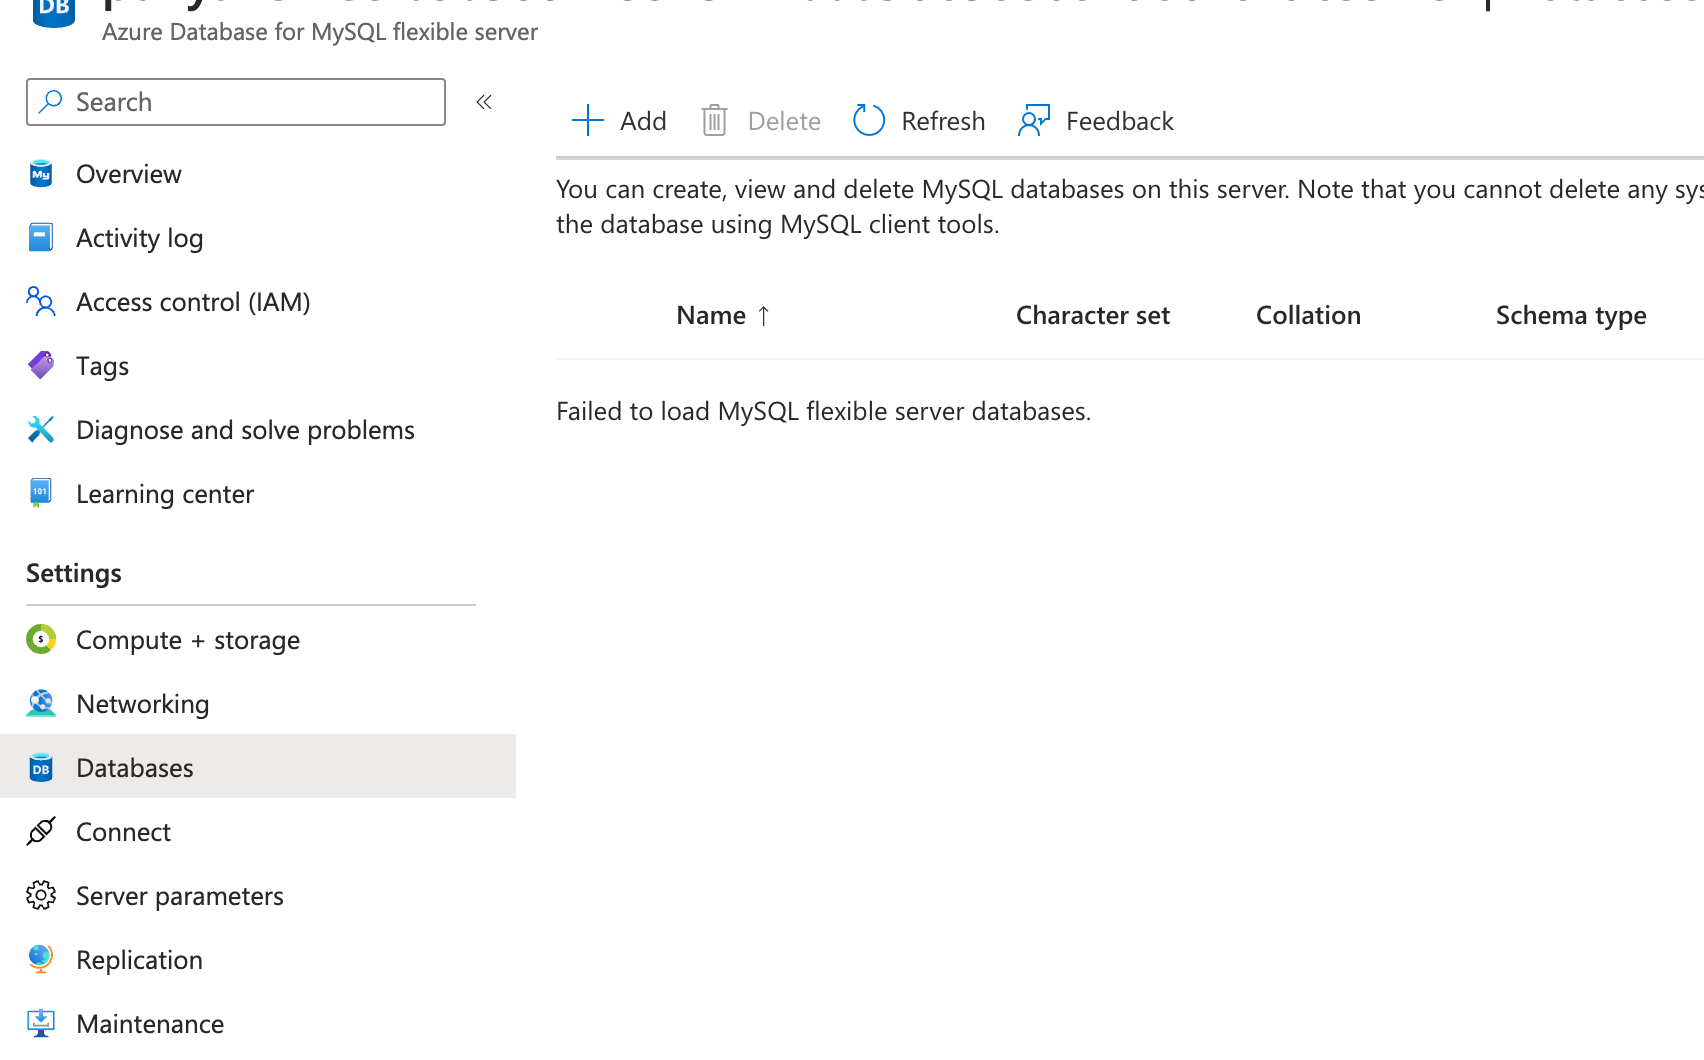Open Networking settings

(143, 704)
